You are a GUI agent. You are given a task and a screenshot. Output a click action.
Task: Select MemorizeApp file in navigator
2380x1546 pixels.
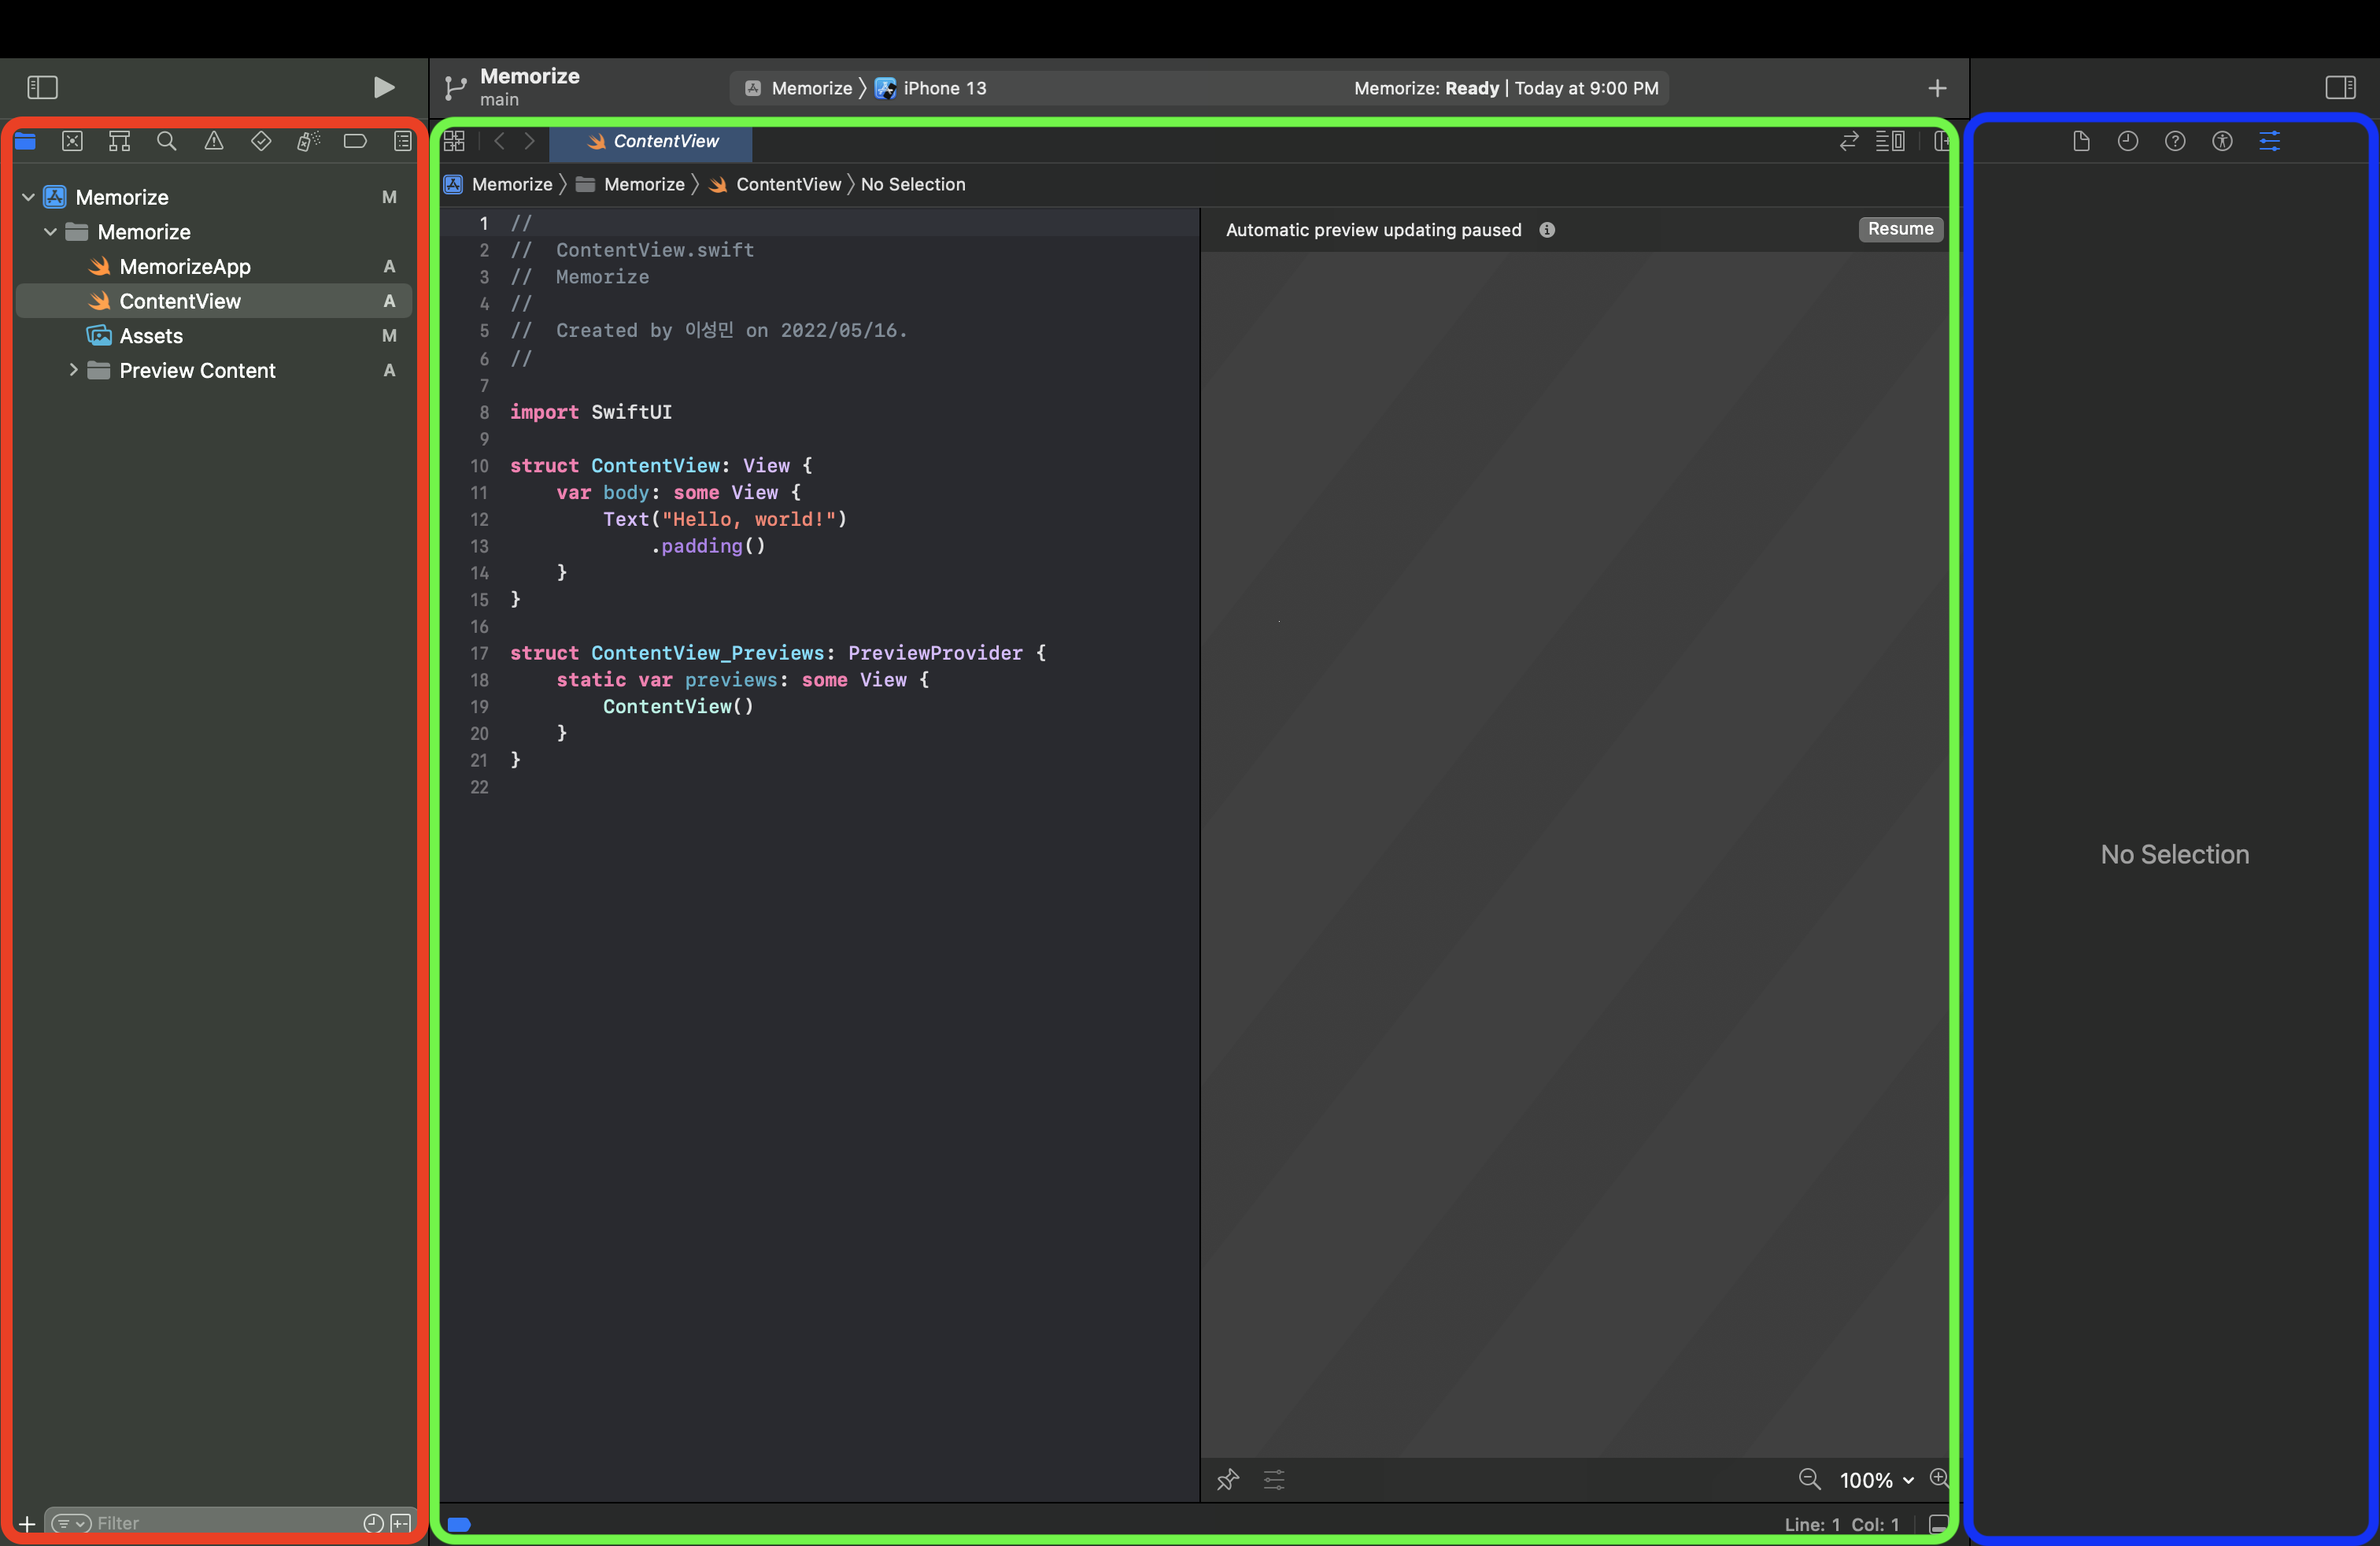185,266
